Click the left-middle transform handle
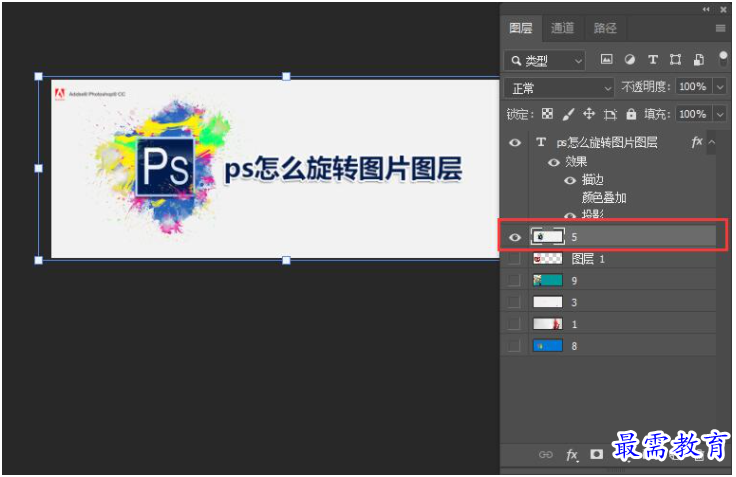This screenshot has height=477, width=736. click(38, 168)
